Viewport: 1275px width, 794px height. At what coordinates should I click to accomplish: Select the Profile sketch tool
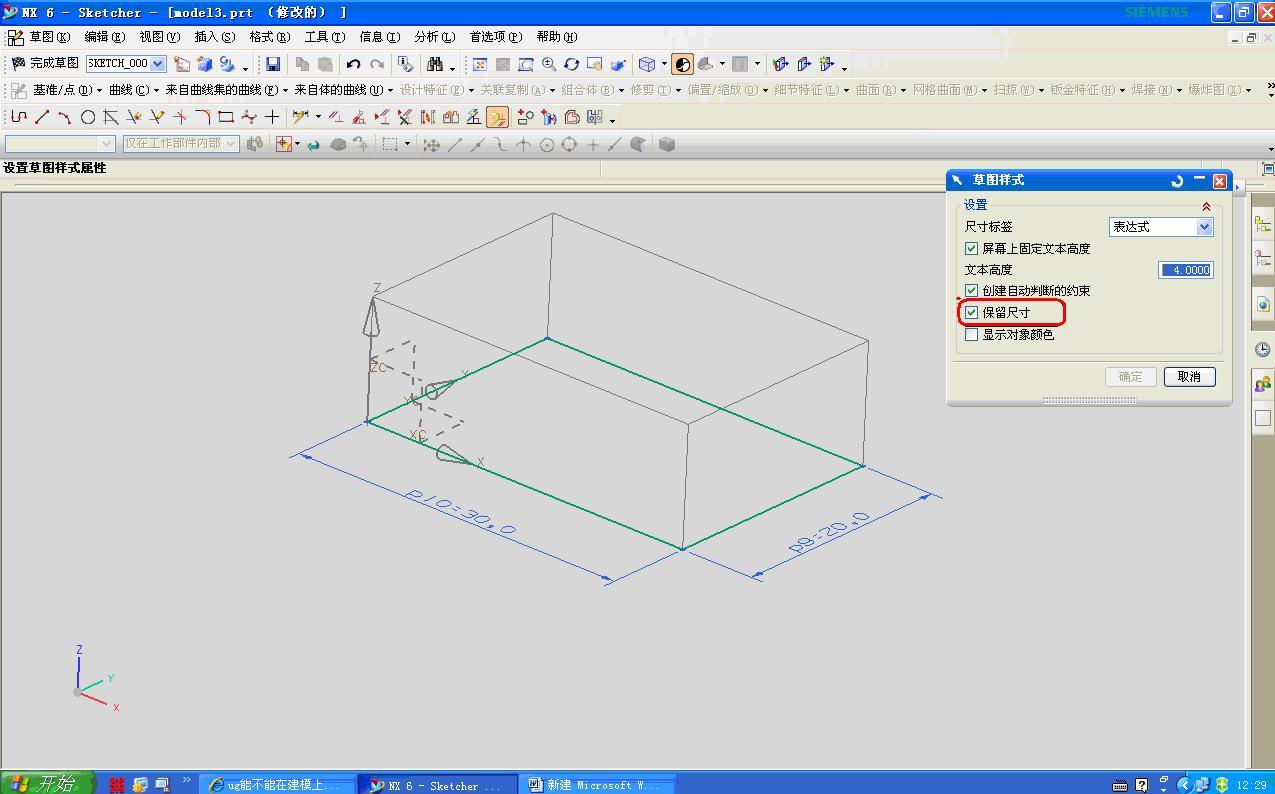pyautogui.click(x=19, y=117)
